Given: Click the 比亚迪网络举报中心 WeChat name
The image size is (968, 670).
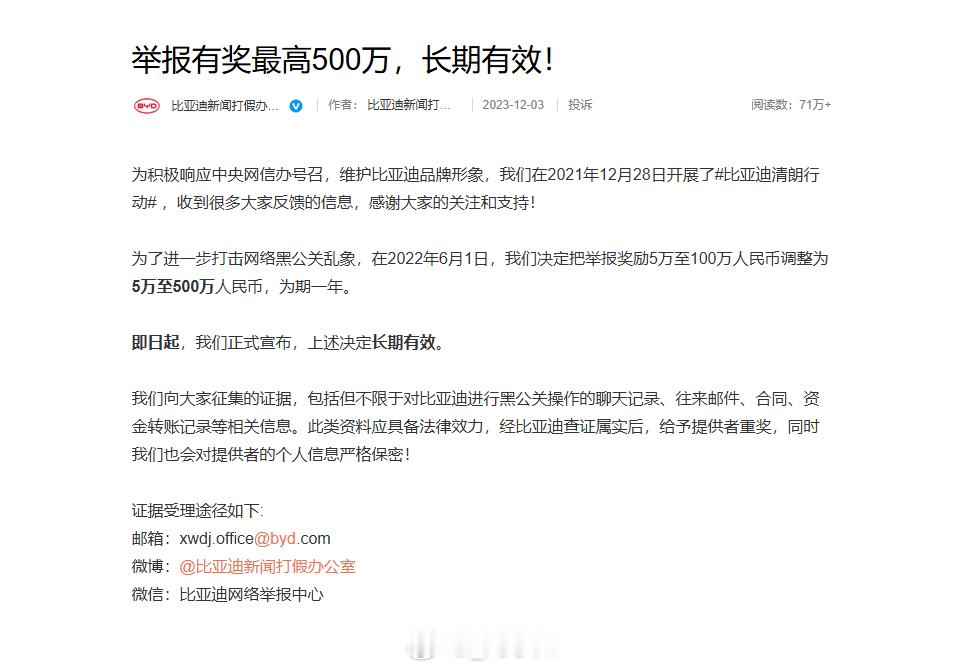Looking at the screenshot, I should [x=251, y=594].
